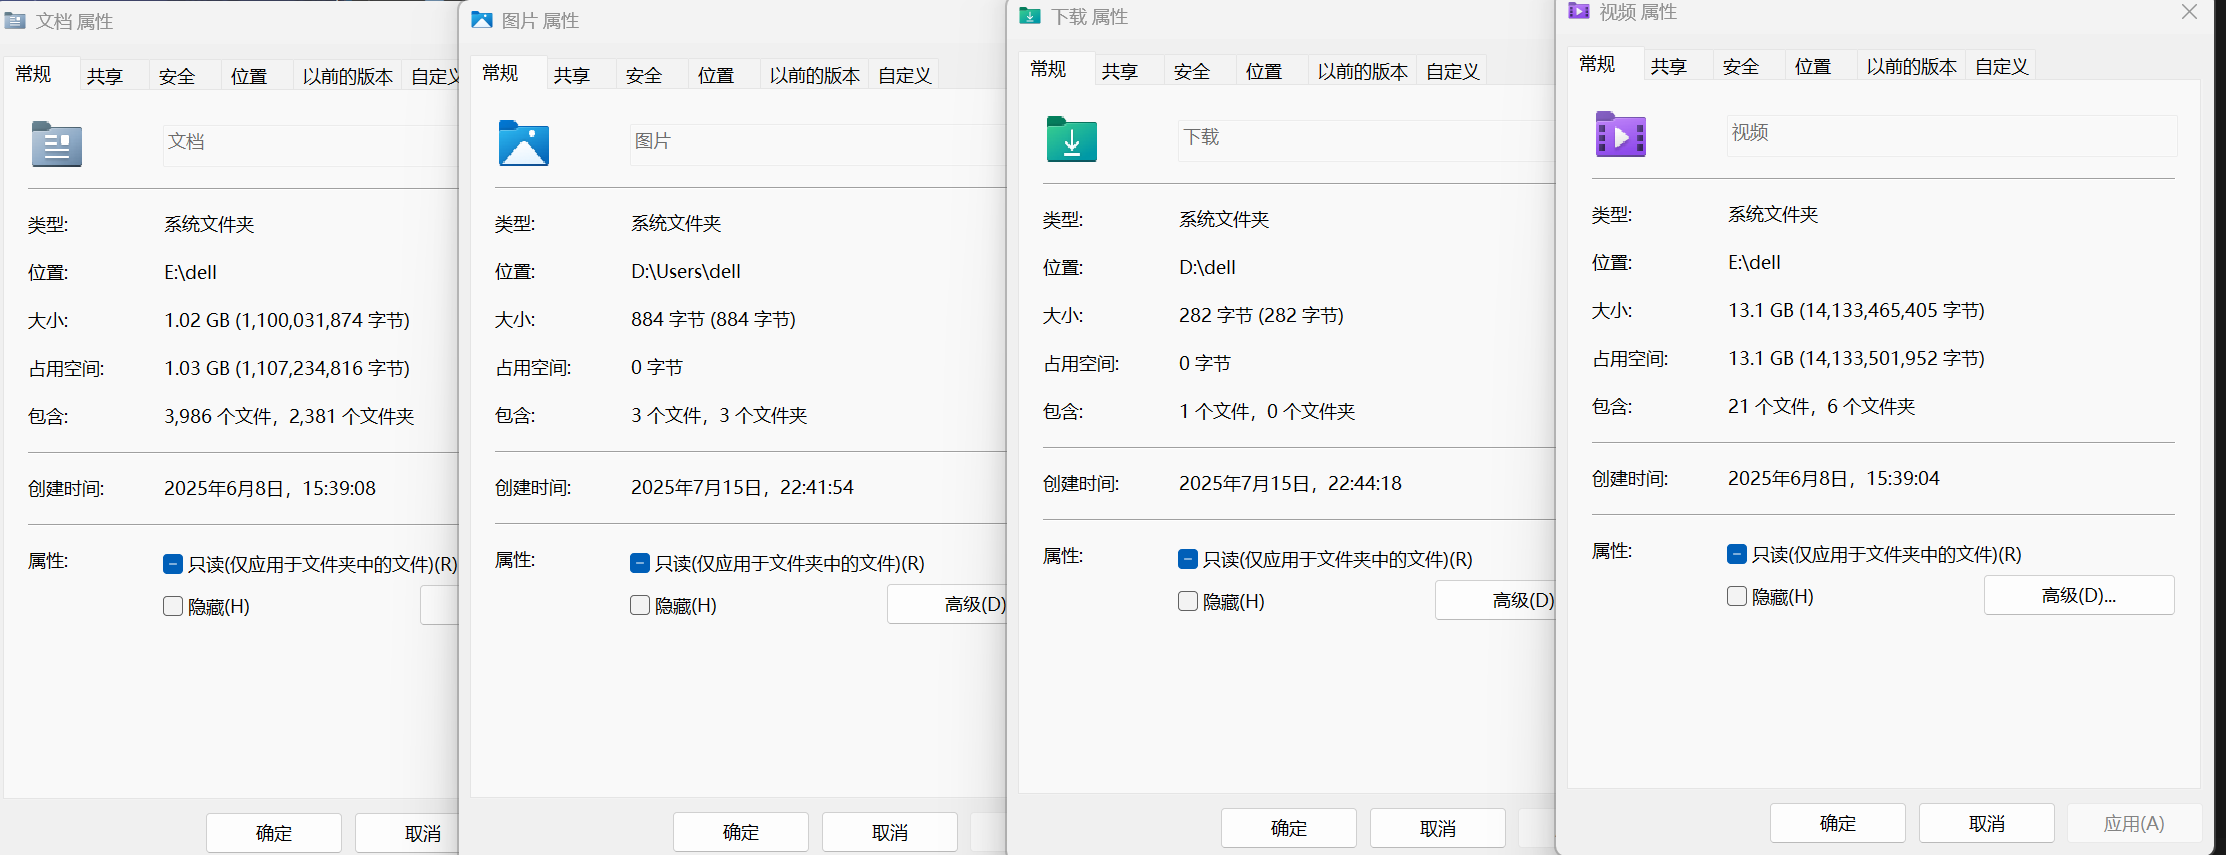Click 应用(A) button in 视频 属性
The height and width of the screenshot is (855, 2226).
2135,823
